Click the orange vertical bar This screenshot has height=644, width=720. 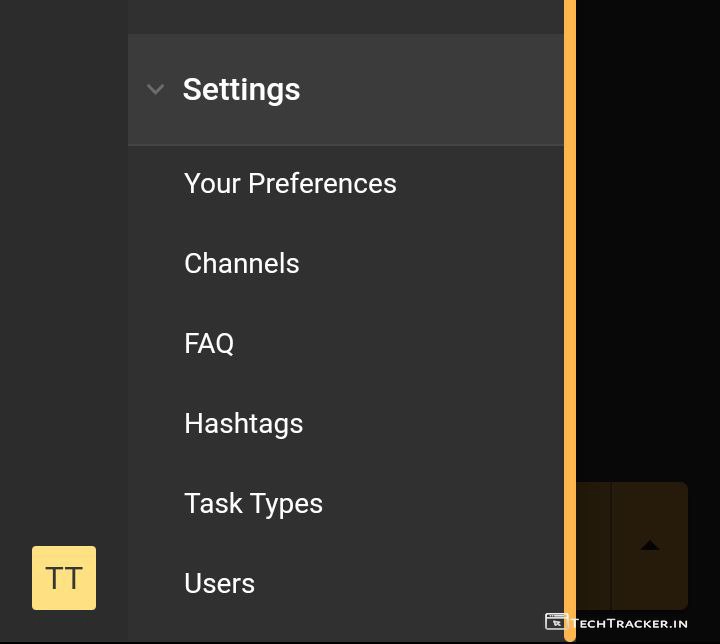(x=570, y=300)
